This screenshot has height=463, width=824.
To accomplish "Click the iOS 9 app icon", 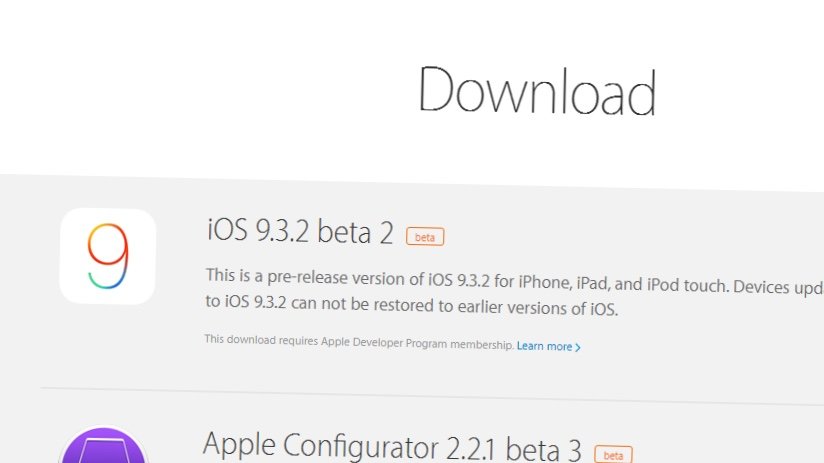I will [x=108, y=256].
